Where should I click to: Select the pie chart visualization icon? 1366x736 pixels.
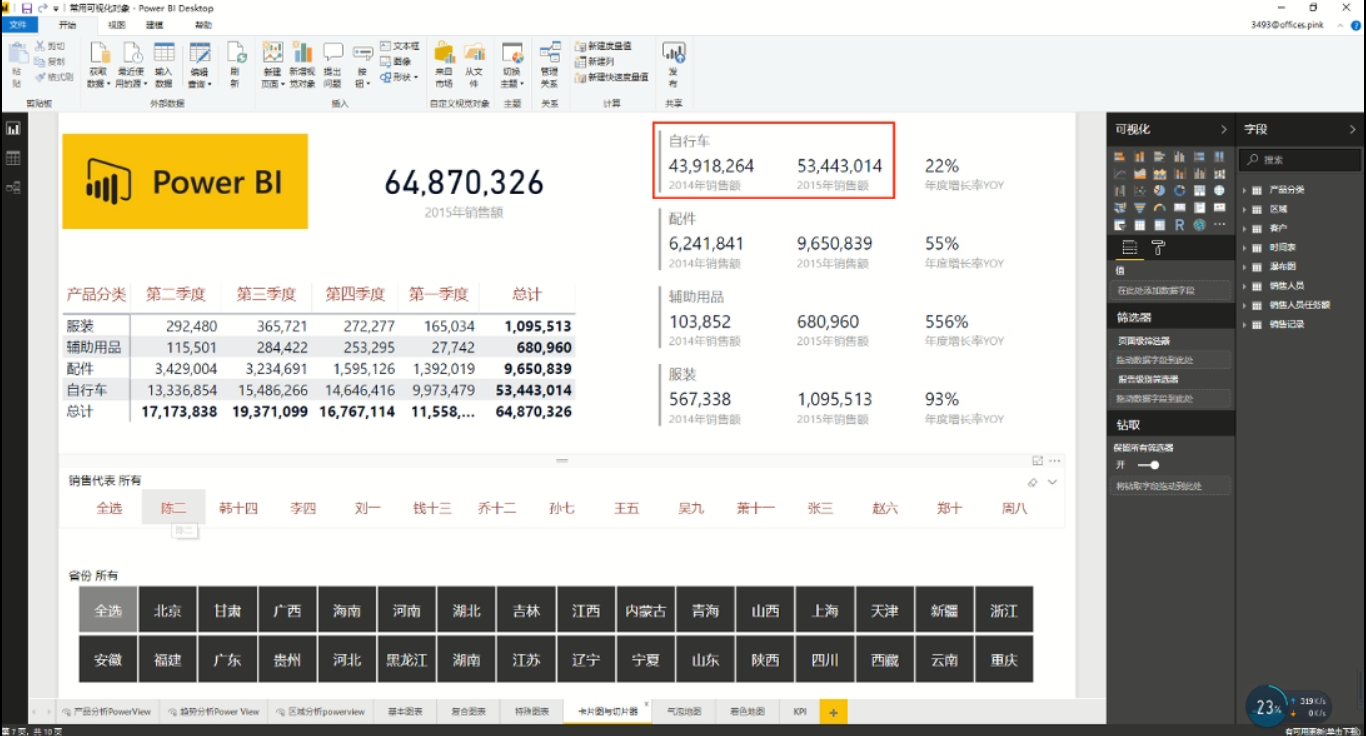tap(1160, 190)
